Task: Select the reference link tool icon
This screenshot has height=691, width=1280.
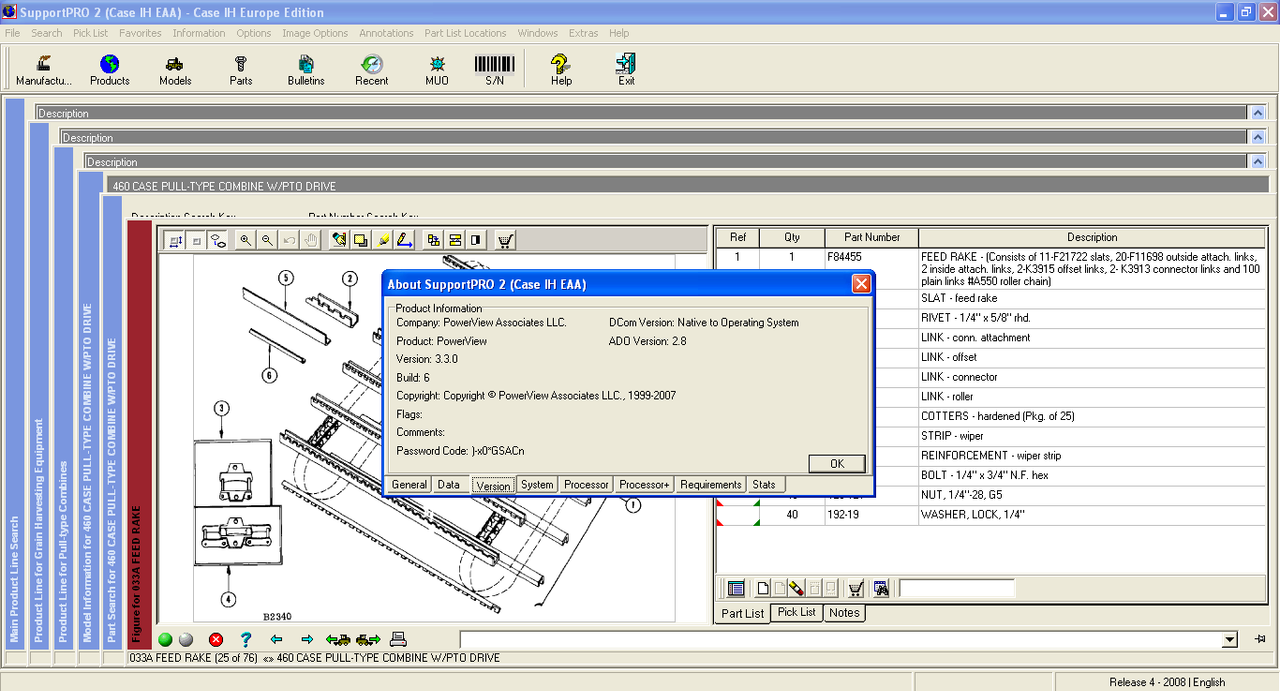Action: coord(218,240)
